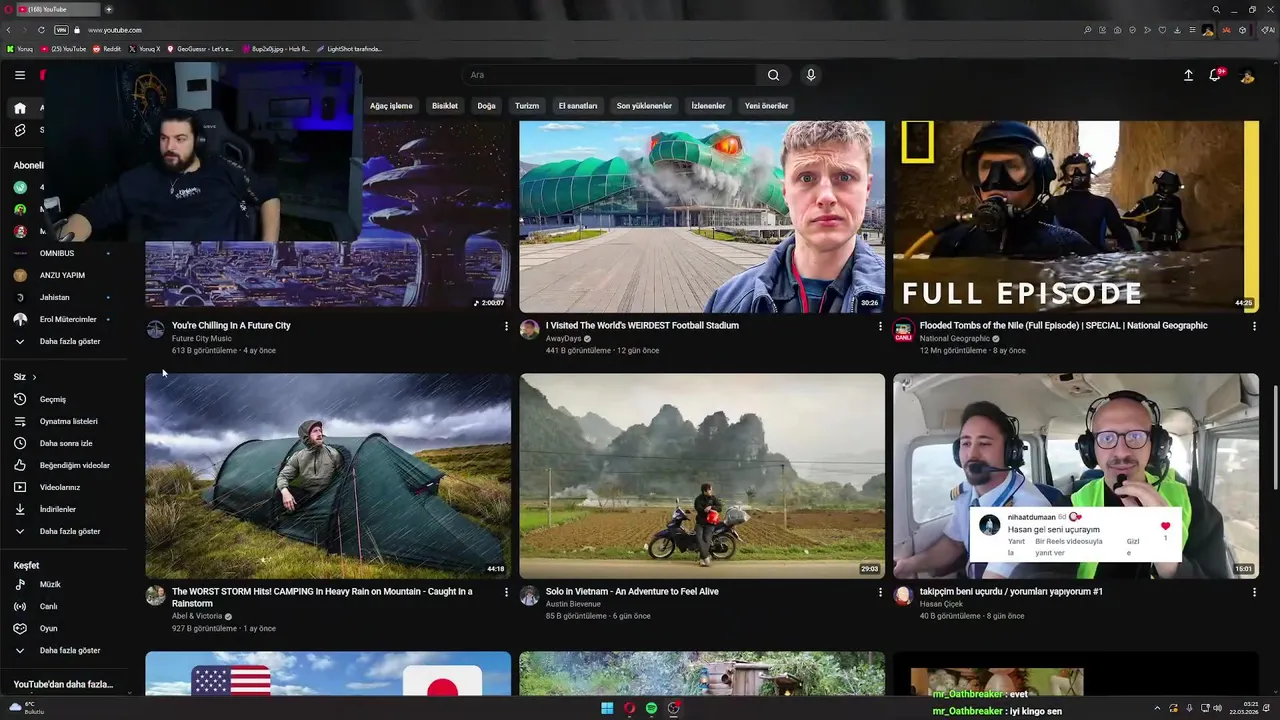Open the Windows Start button
Screen dimensions: 1280x720
point(607,709)
